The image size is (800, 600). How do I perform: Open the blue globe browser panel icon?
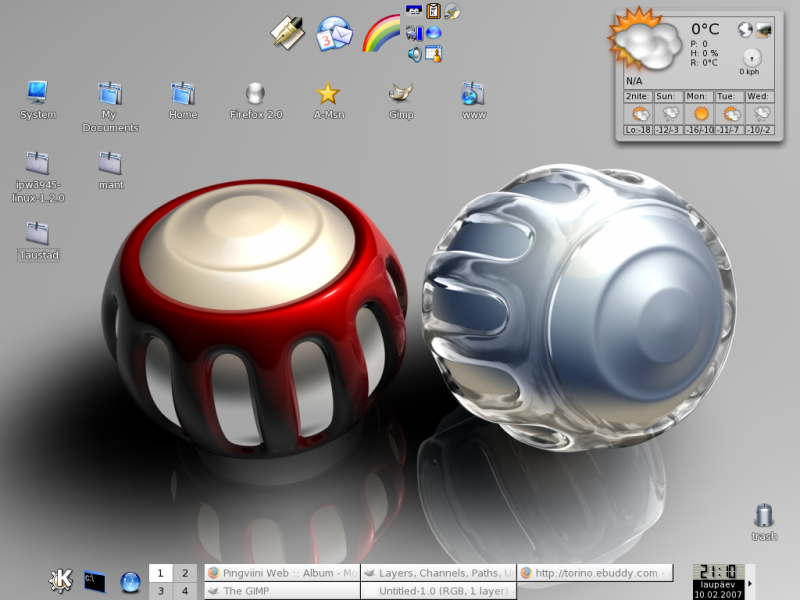coord(130,582)
